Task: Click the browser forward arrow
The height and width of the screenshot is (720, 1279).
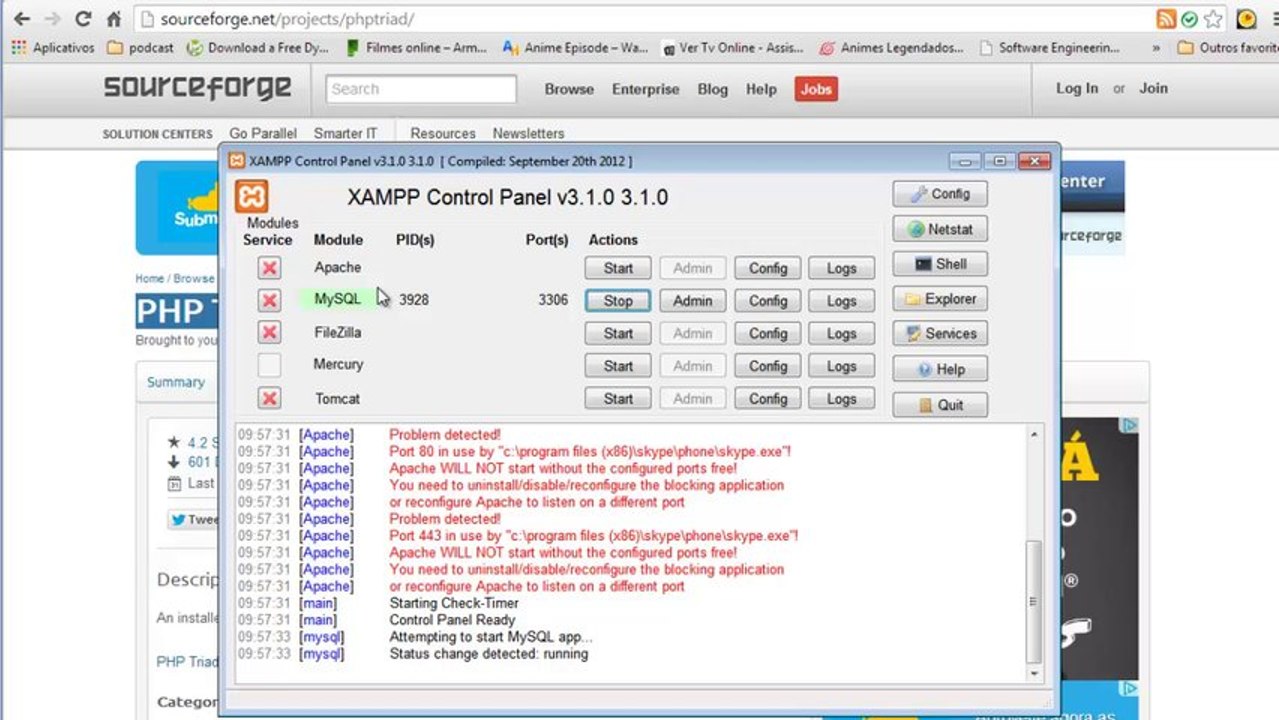Action: 52,19
